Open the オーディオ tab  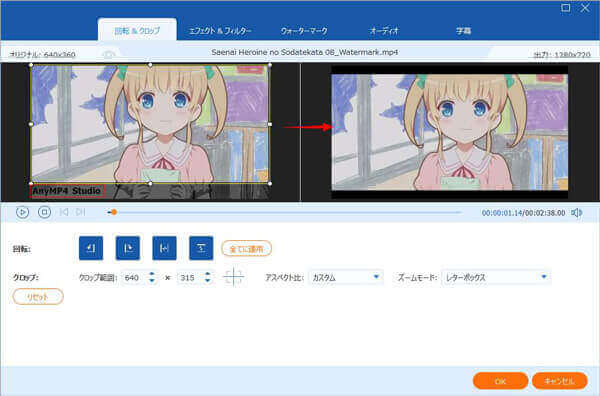[384, 31]
